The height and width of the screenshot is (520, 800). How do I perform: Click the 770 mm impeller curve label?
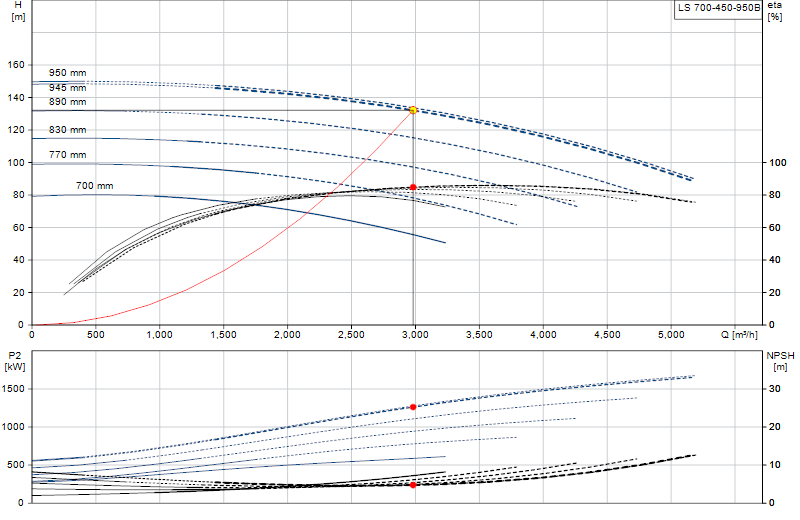click(x=67, y=155)
